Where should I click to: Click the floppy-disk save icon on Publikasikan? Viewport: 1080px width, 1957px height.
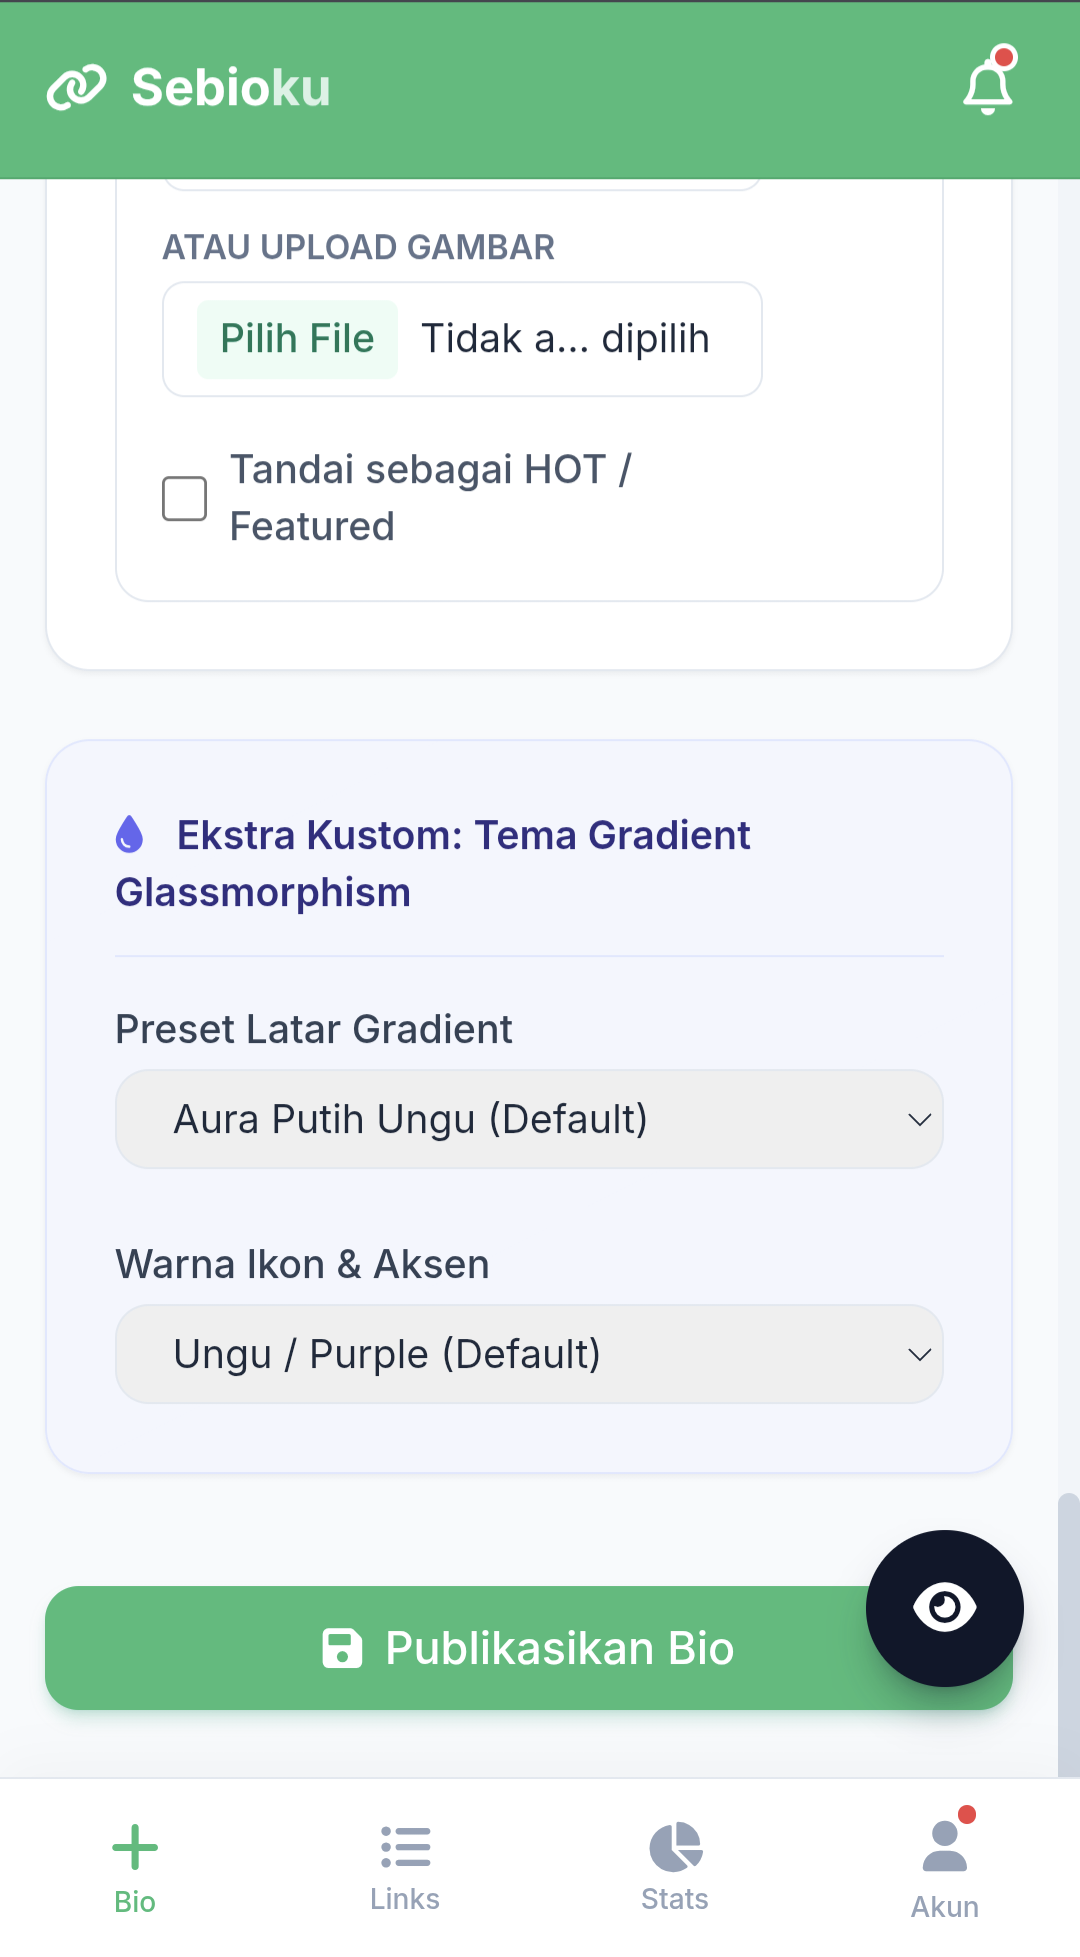pyautogui.click(x=342, y=1648)
